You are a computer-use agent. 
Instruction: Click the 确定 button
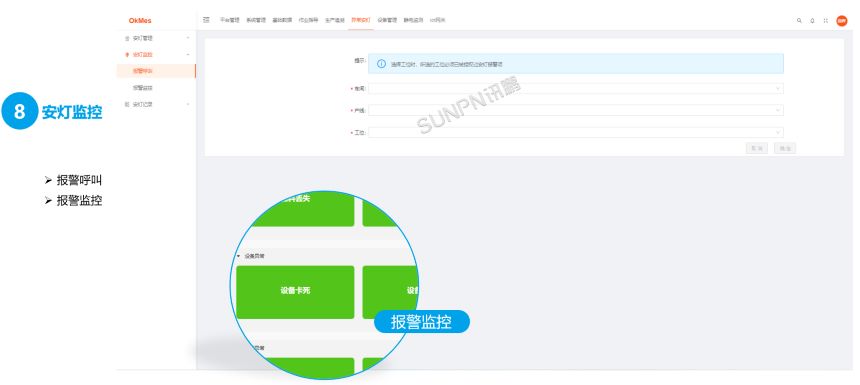[x=785, y=148]
